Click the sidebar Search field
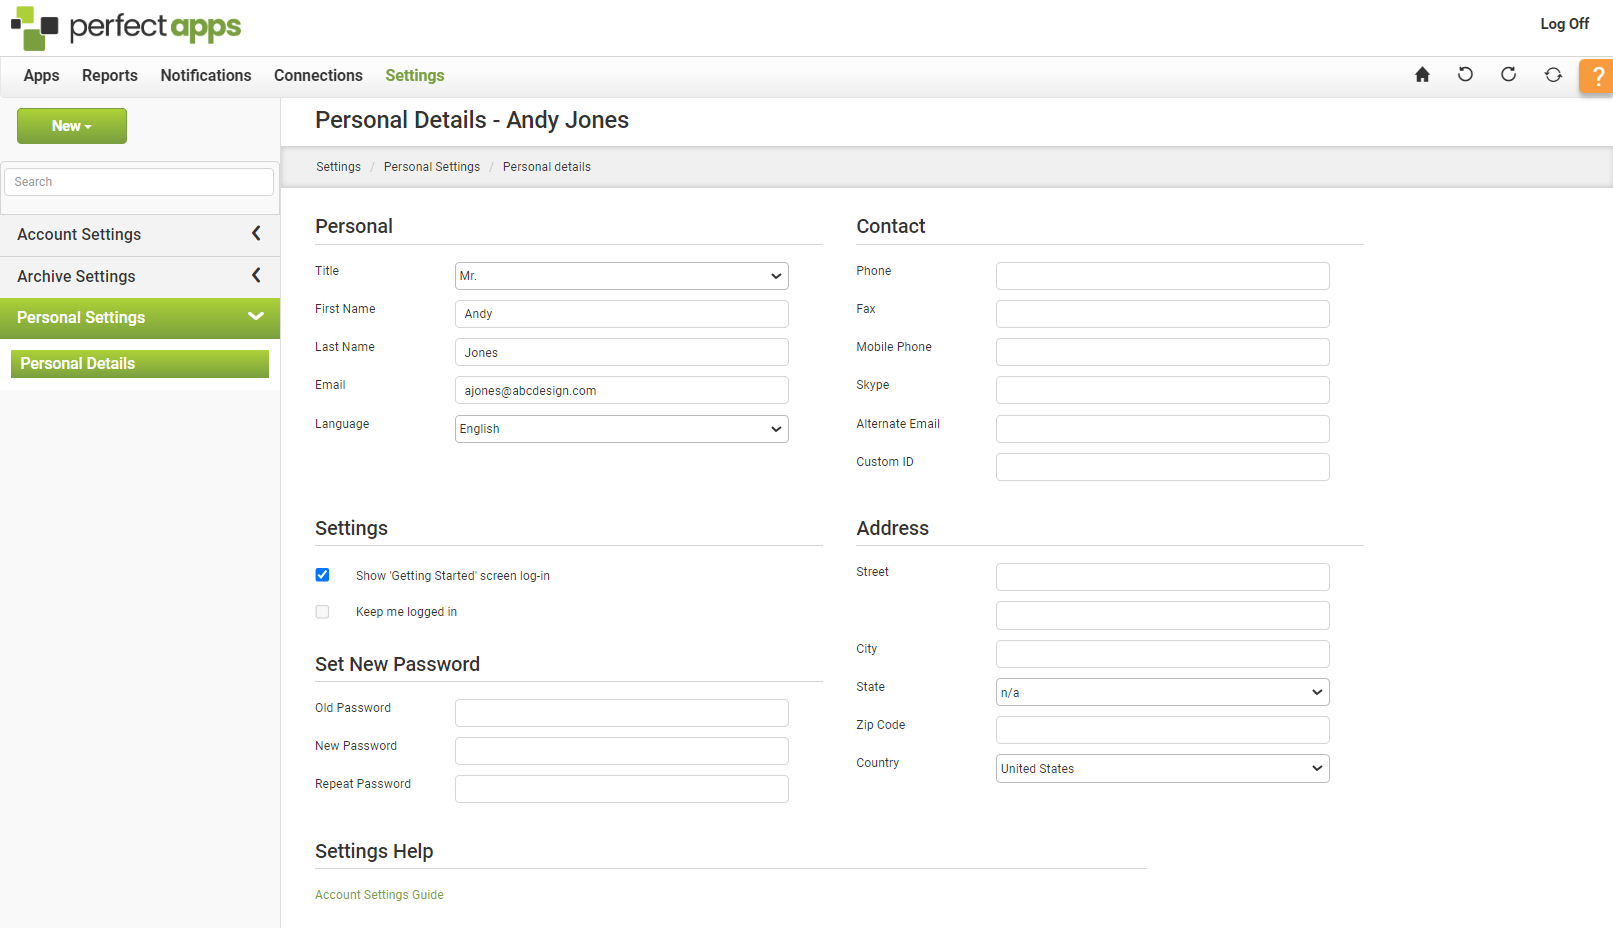 pyautogui.click(x=139, y=182)
